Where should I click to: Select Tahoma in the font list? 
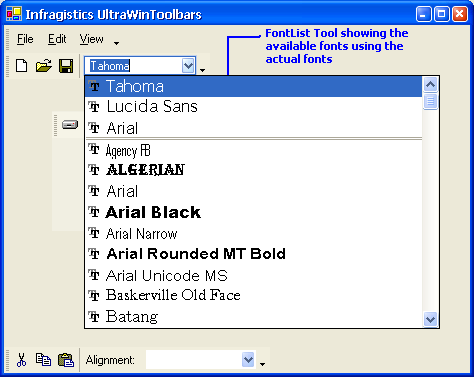pyautogui.click(x=253, y=86)
